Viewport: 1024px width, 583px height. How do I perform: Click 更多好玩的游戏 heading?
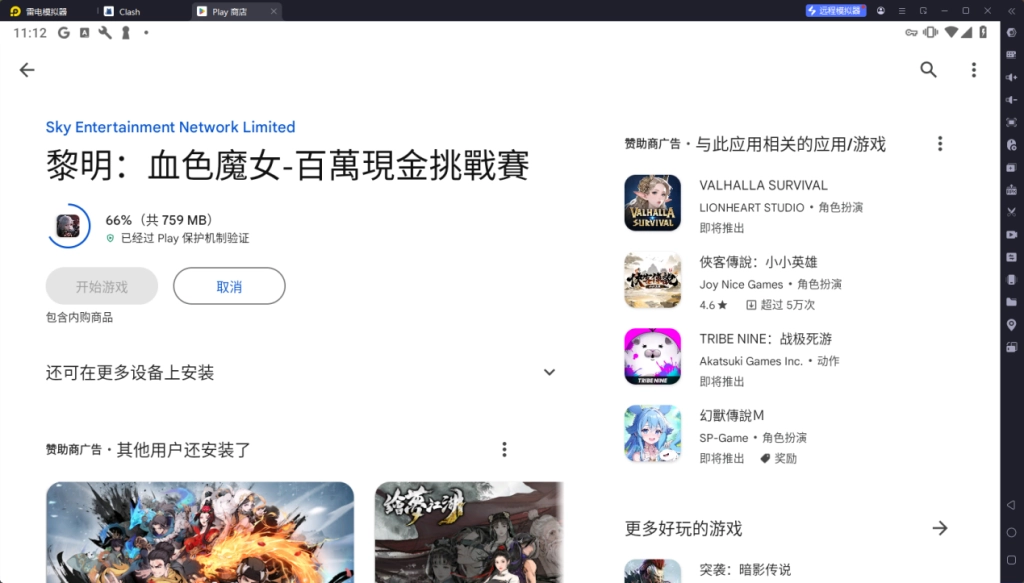click(x=683, y=528)
